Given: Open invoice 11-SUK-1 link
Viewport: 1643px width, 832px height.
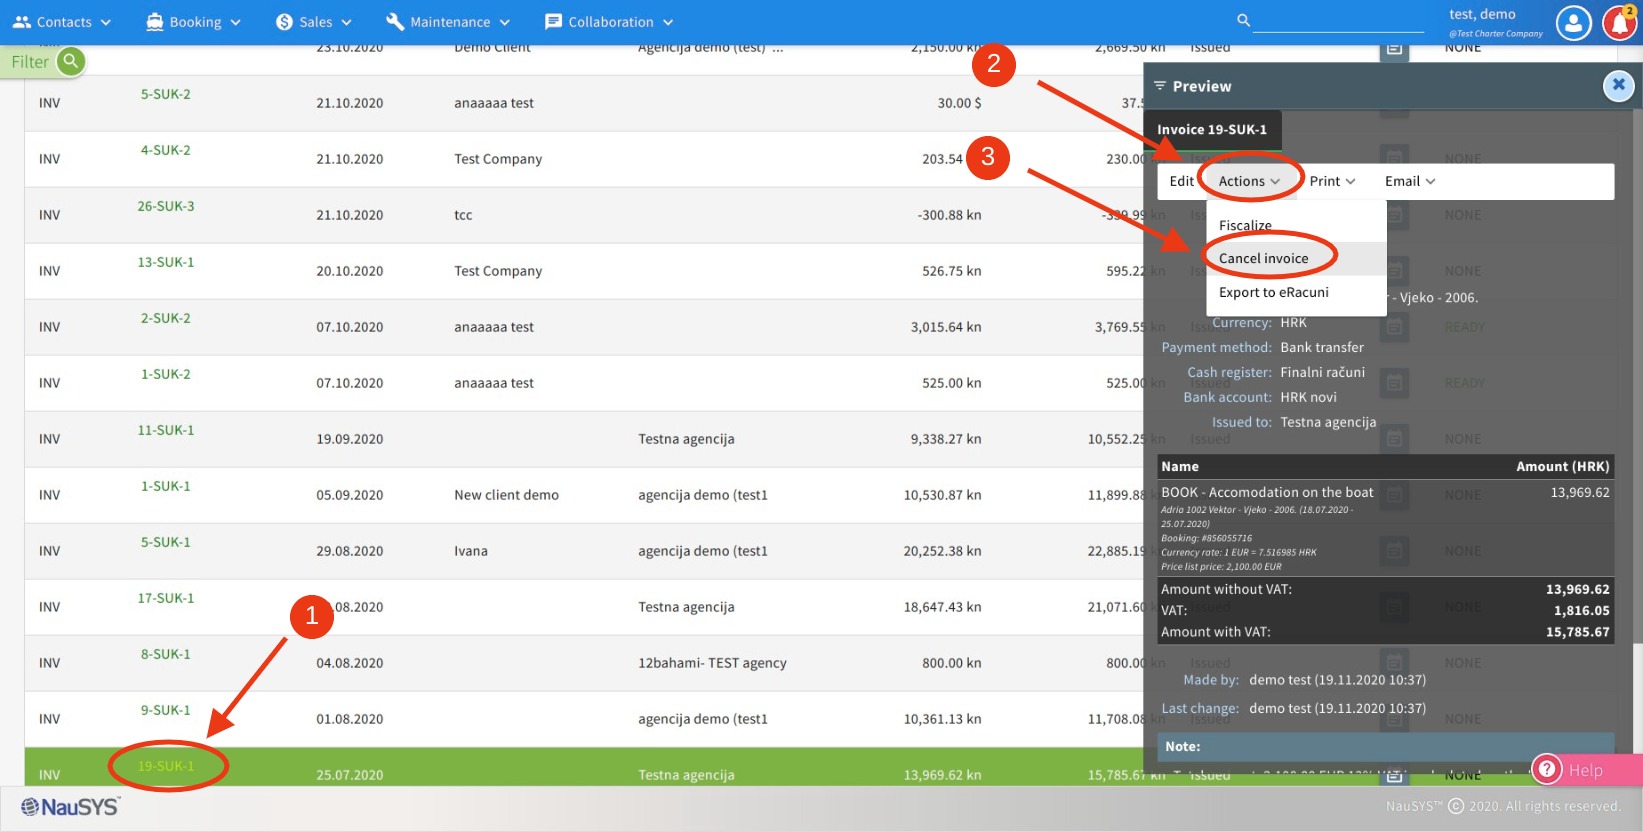Looking at the screenshot, I should [x=166, y=430].
